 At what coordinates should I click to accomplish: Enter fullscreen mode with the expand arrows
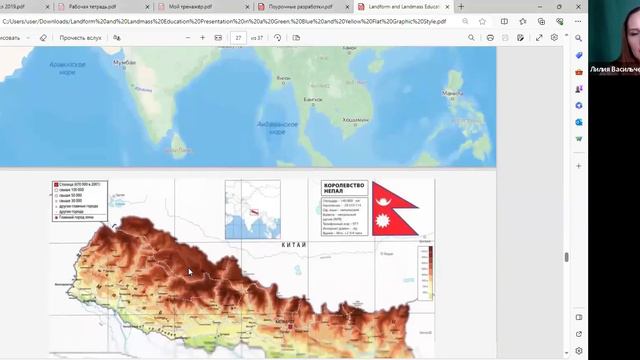pyautogui.click(x=539, y=38)
